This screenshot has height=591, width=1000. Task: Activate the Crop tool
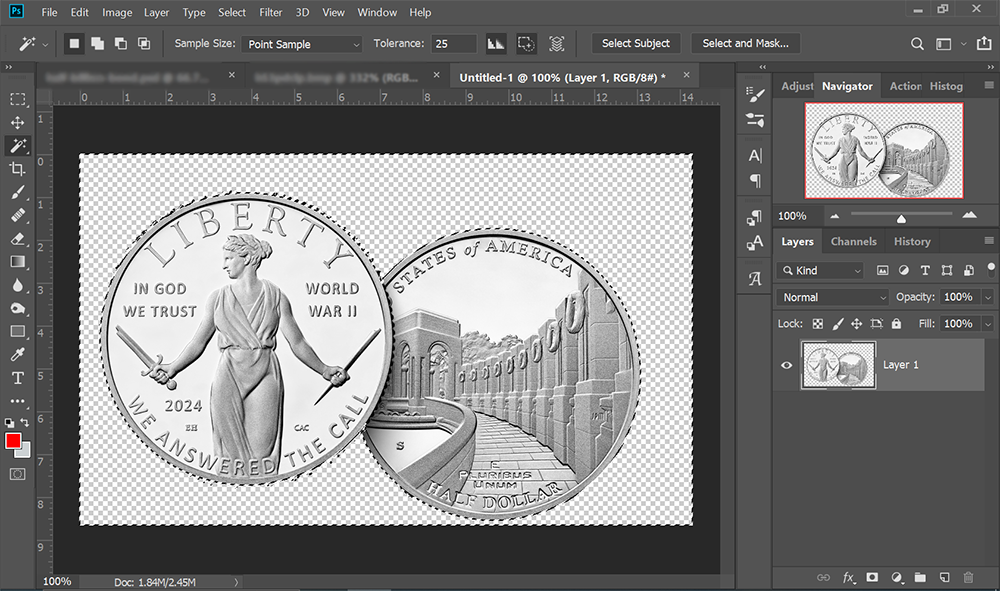[18, 169]
